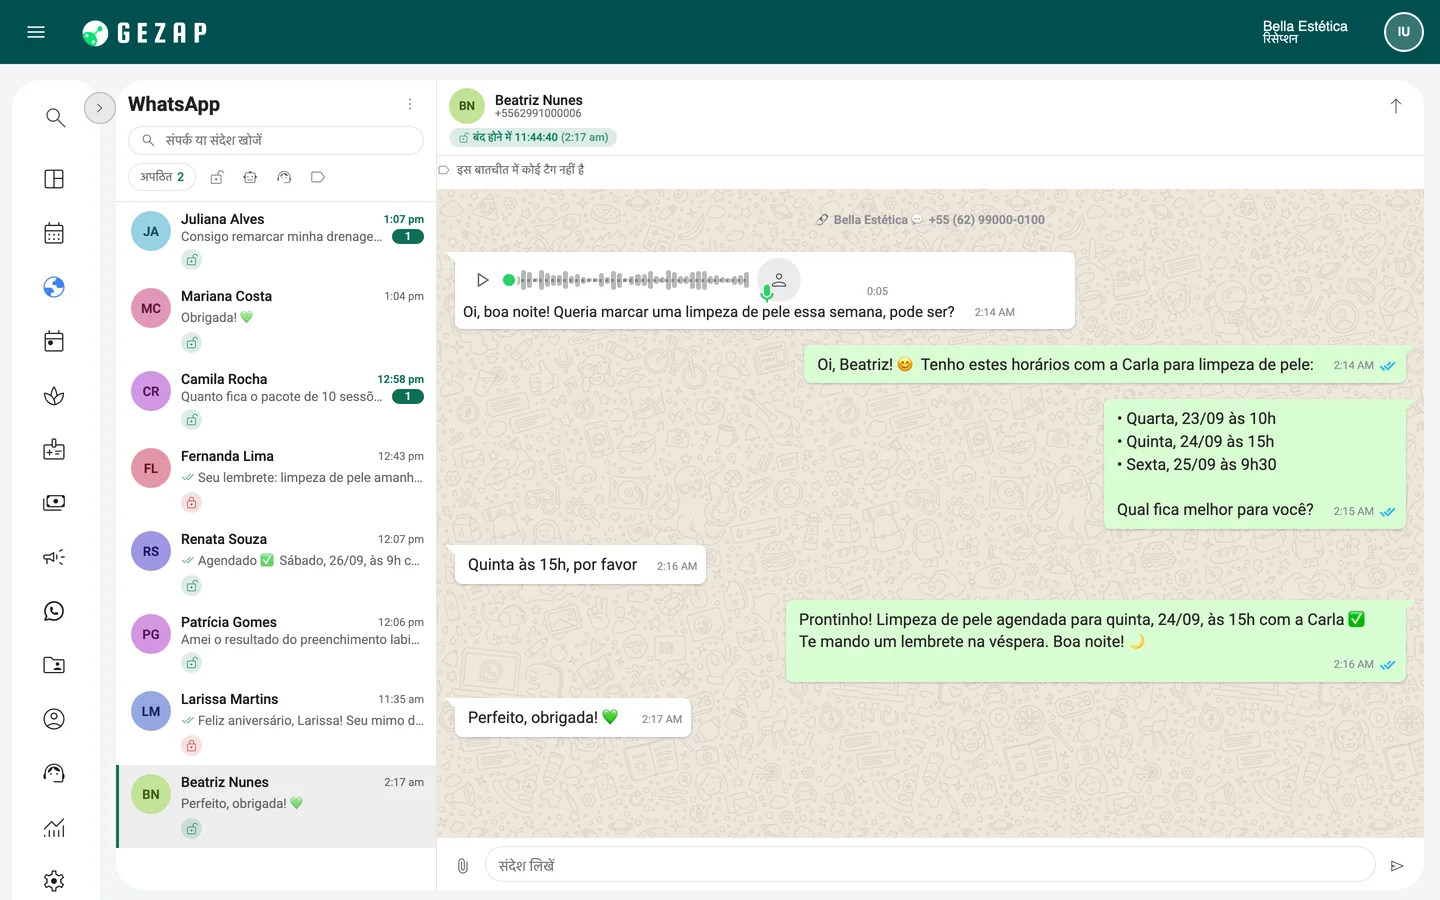Expand the sidebar with the chevron button
The width and height of the screenshot is (1440, 900).
(100, 108)
